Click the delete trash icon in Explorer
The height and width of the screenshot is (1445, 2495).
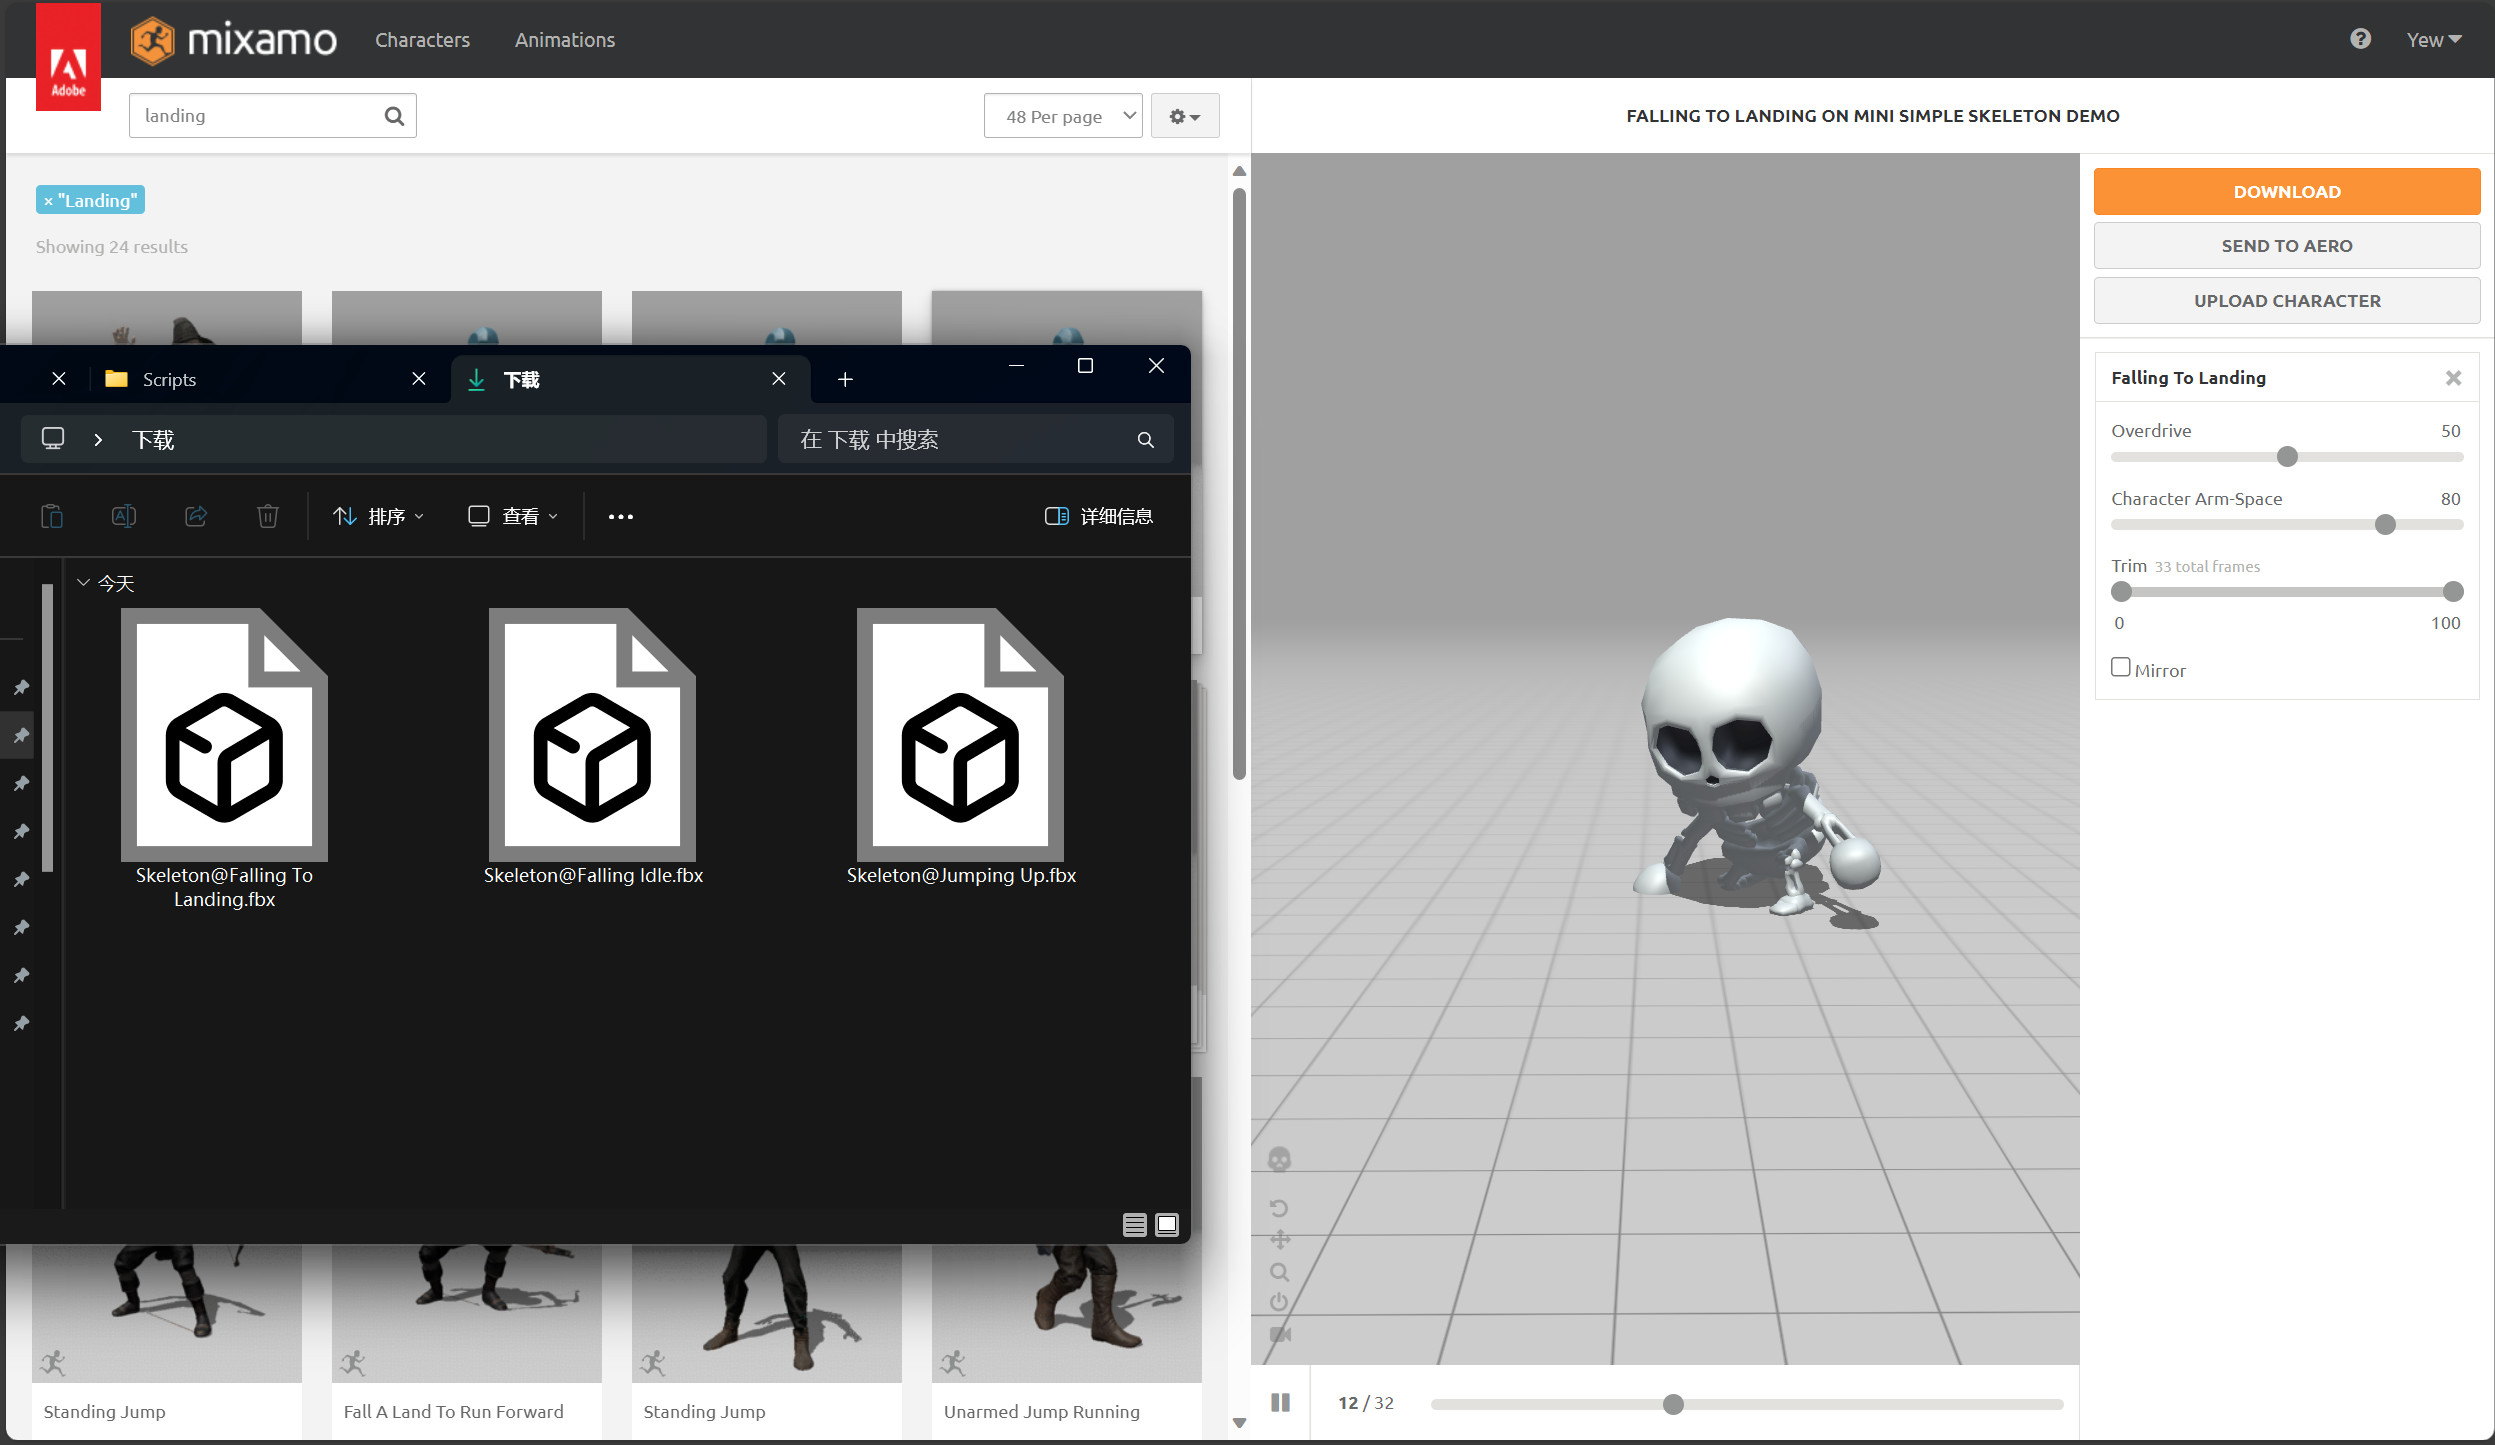pos(267,516)
